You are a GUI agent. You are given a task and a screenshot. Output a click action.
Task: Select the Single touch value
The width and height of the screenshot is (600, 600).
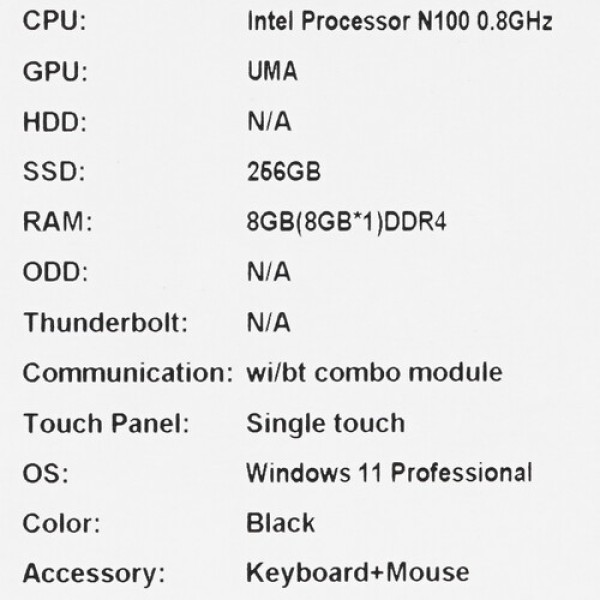coord(325,423)
